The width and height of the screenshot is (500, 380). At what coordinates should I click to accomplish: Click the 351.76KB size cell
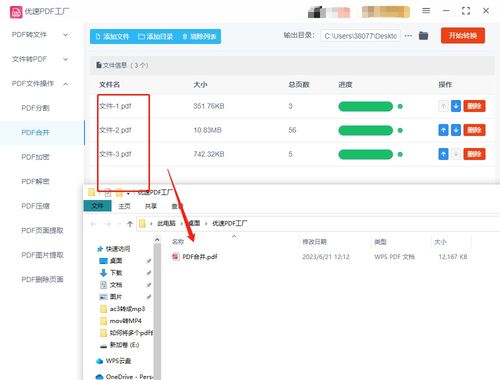pyautogui.click(x=209, y=106)
